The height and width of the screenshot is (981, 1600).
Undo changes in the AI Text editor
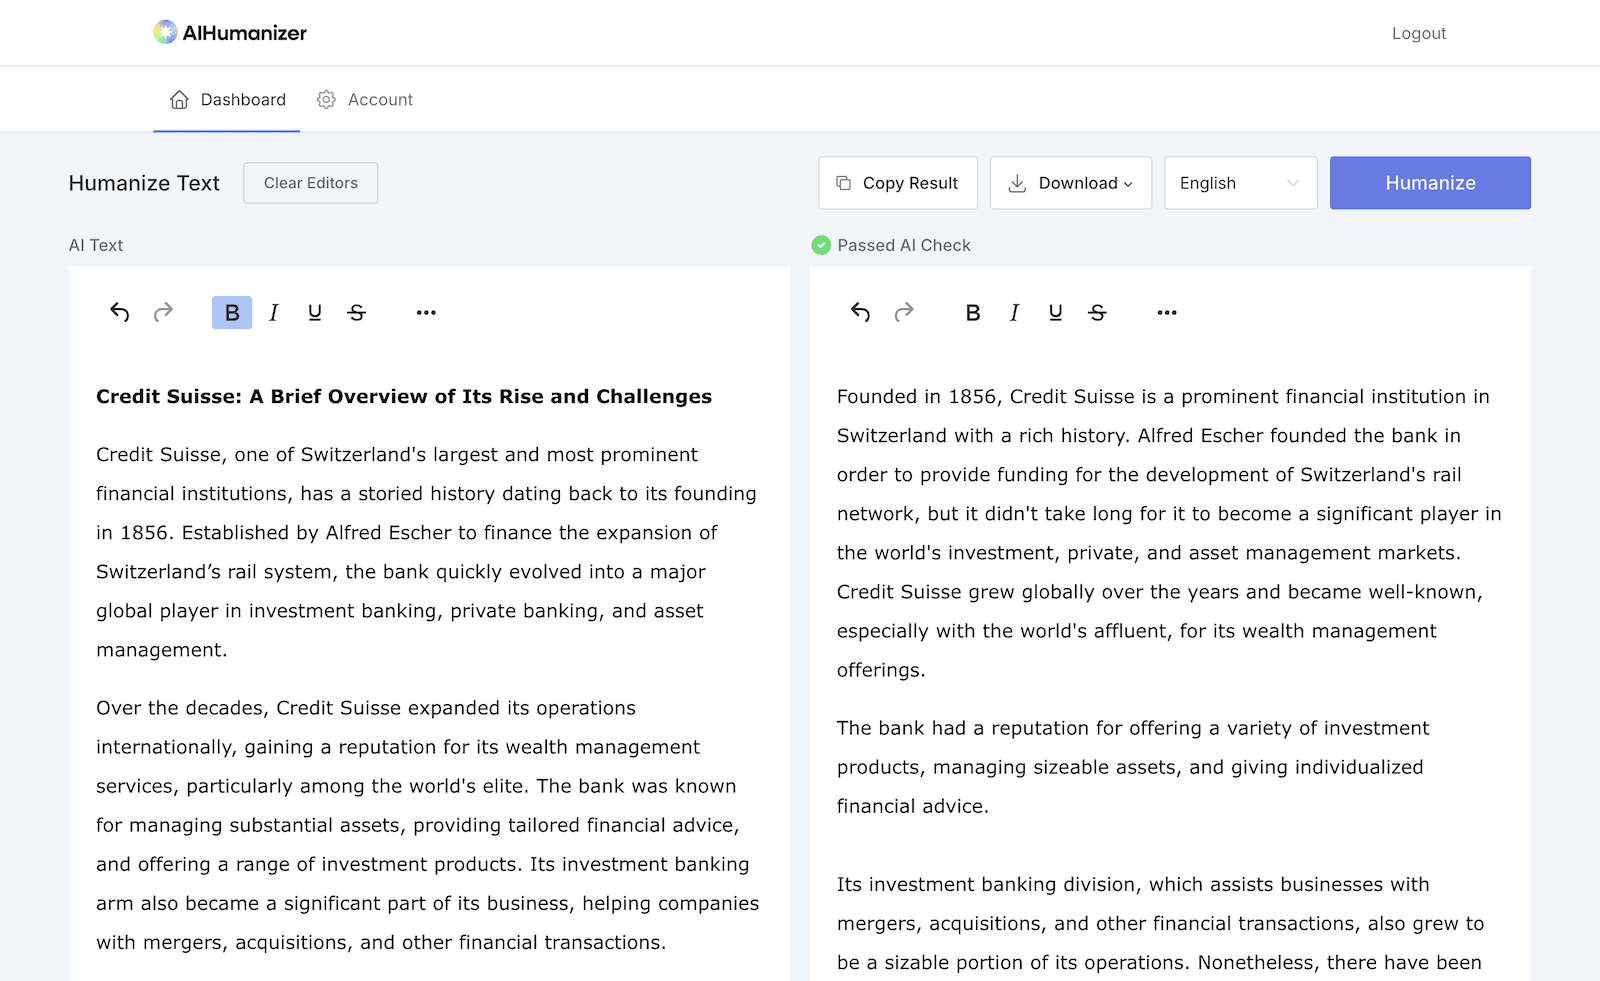(x=119, y=312)
